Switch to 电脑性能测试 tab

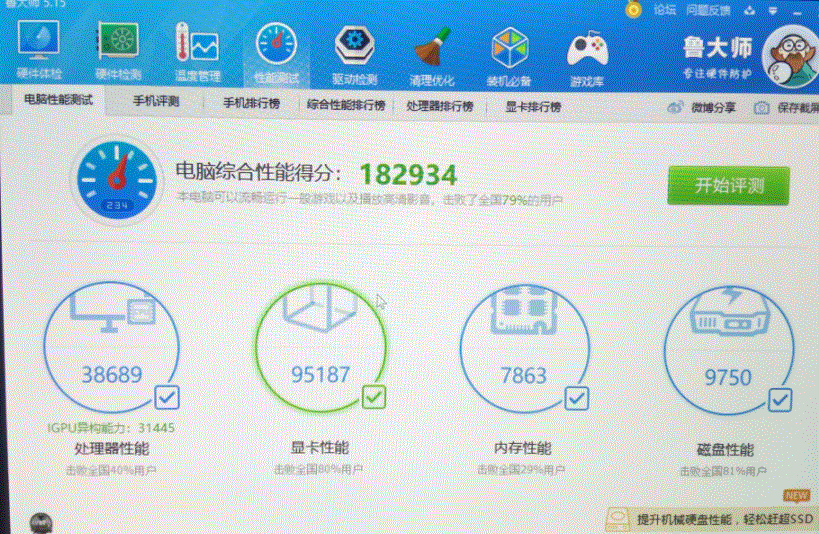pyautogui.click(x=58, y=99)
